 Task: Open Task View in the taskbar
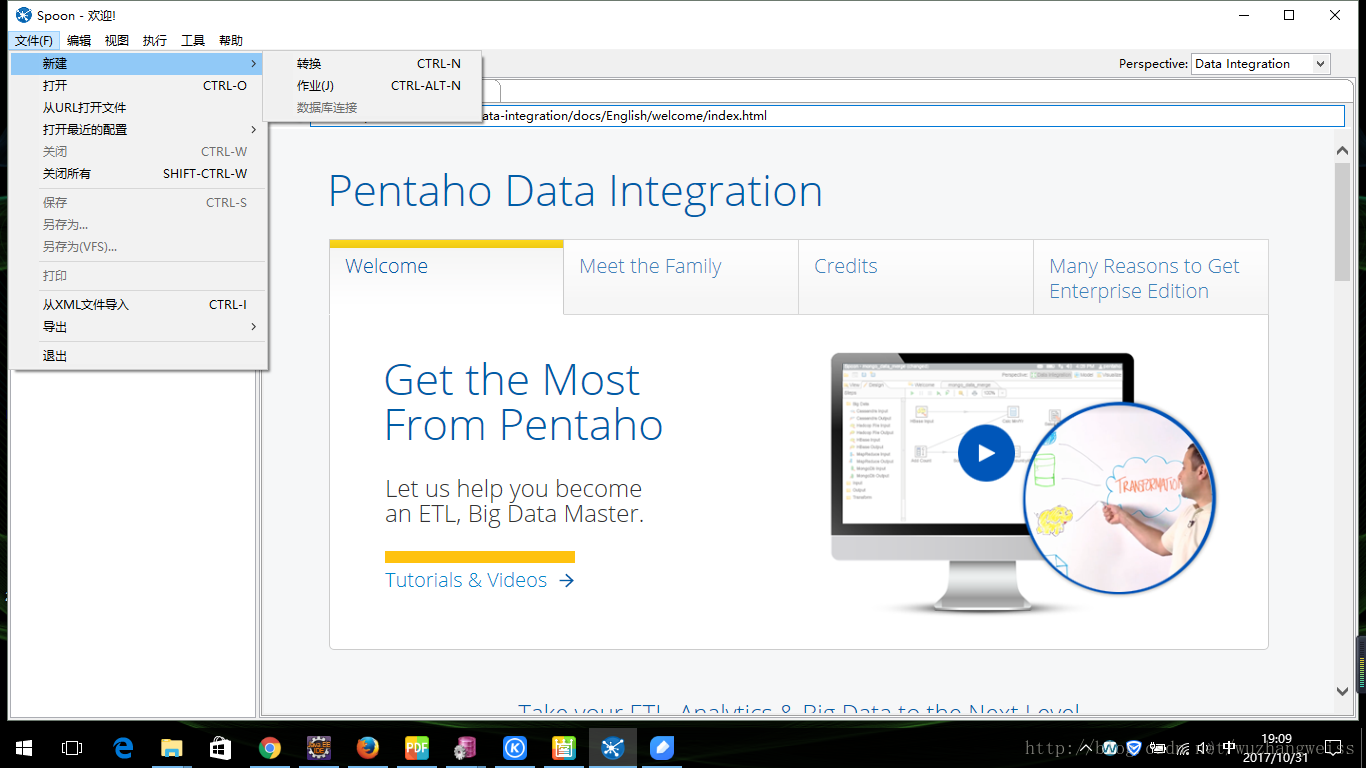[72, 747]
